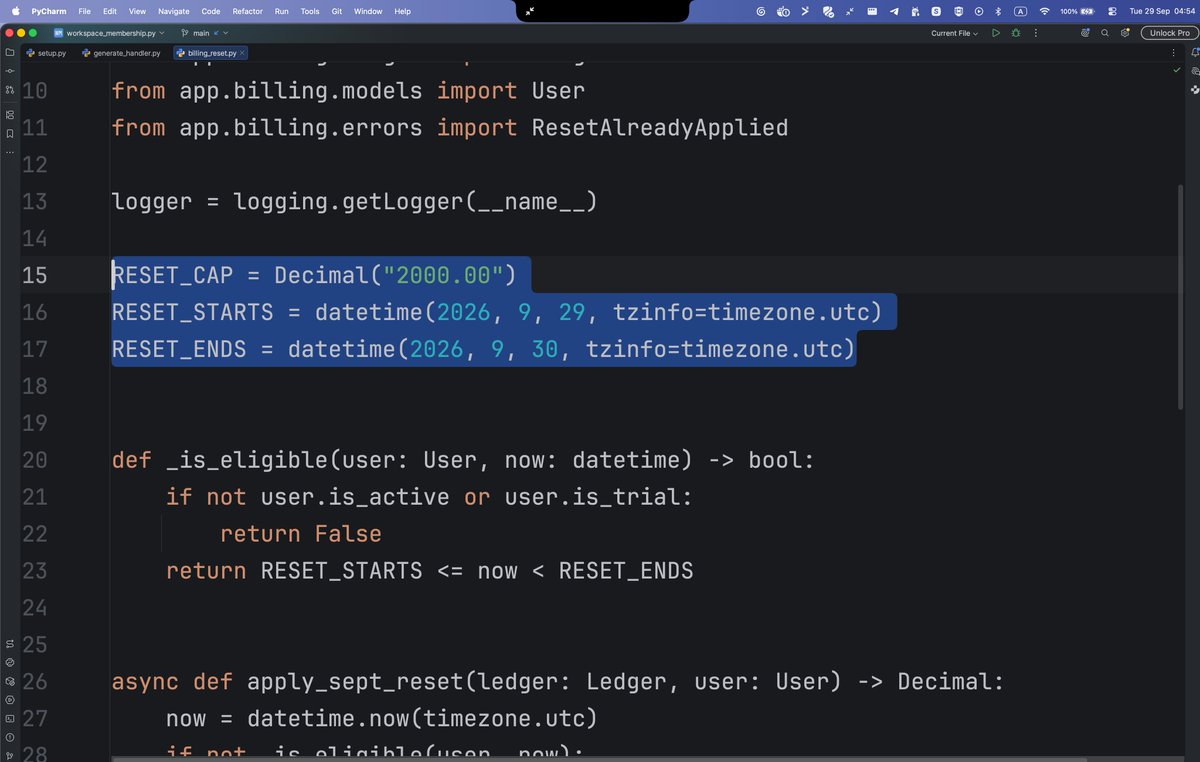Open the AI assistant toolbar icon
The height and width of the screenshot is (762, 1200).
coord(1085,33)
